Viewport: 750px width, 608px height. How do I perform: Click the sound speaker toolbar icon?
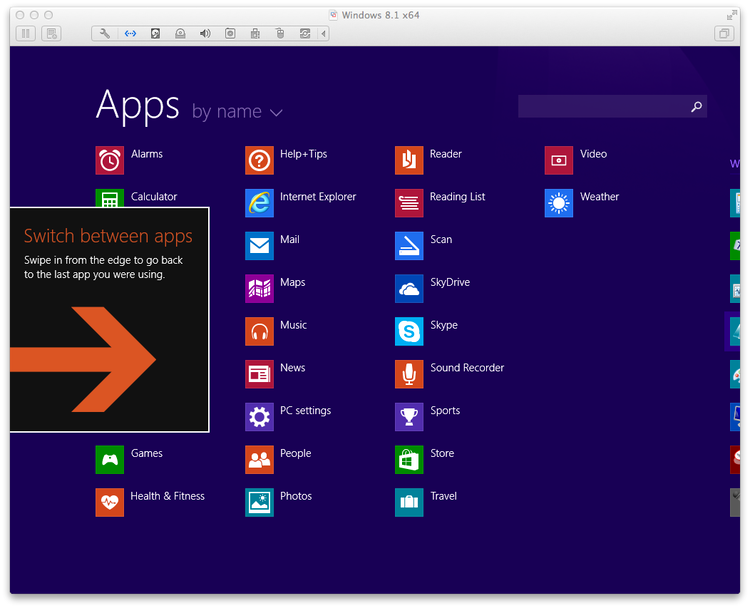tap(205, 33)
